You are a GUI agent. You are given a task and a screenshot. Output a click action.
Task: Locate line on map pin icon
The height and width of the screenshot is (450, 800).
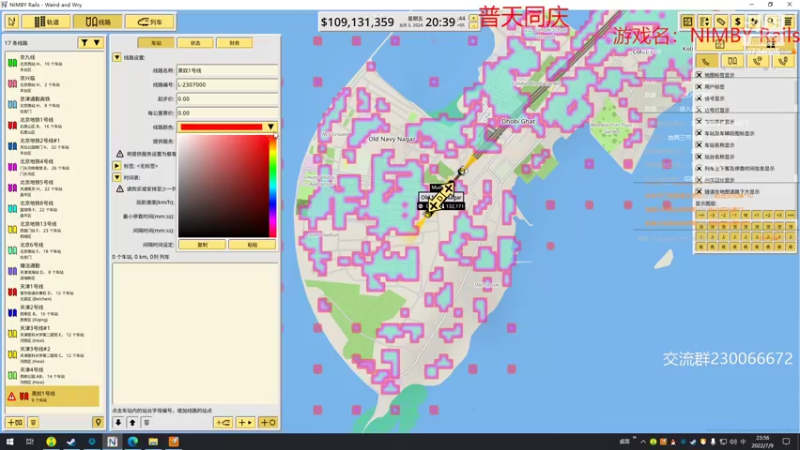click(98, 422)
